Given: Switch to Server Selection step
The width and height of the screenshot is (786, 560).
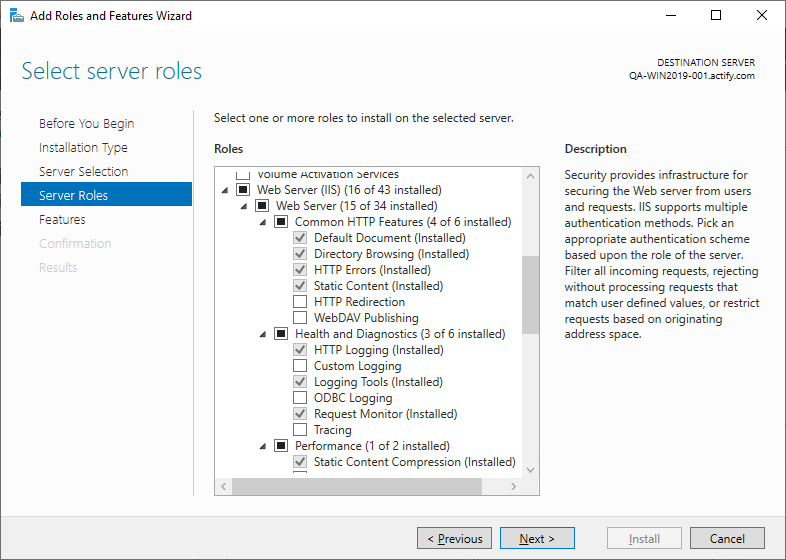Looking at the screenshot, I should 83,172.
